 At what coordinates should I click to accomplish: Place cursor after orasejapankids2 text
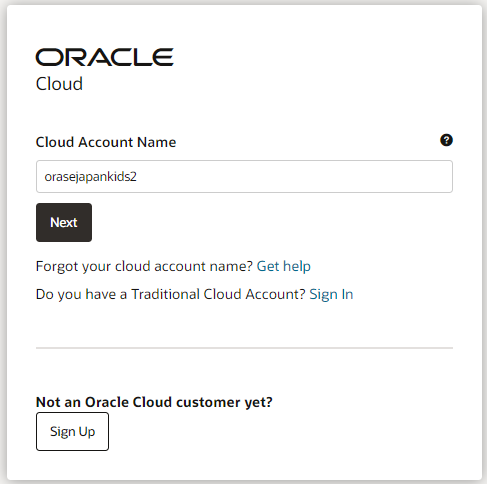[138, 177]
